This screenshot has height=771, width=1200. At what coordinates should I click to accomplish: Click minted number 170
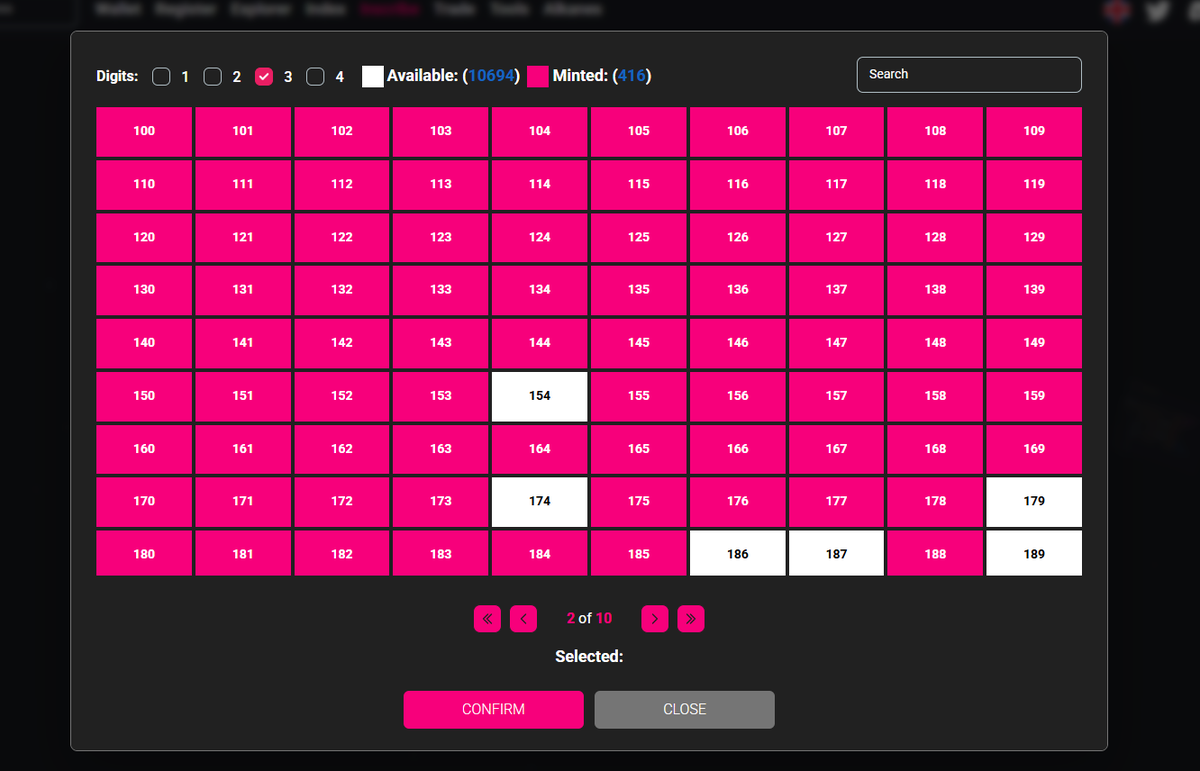point(144,501)
